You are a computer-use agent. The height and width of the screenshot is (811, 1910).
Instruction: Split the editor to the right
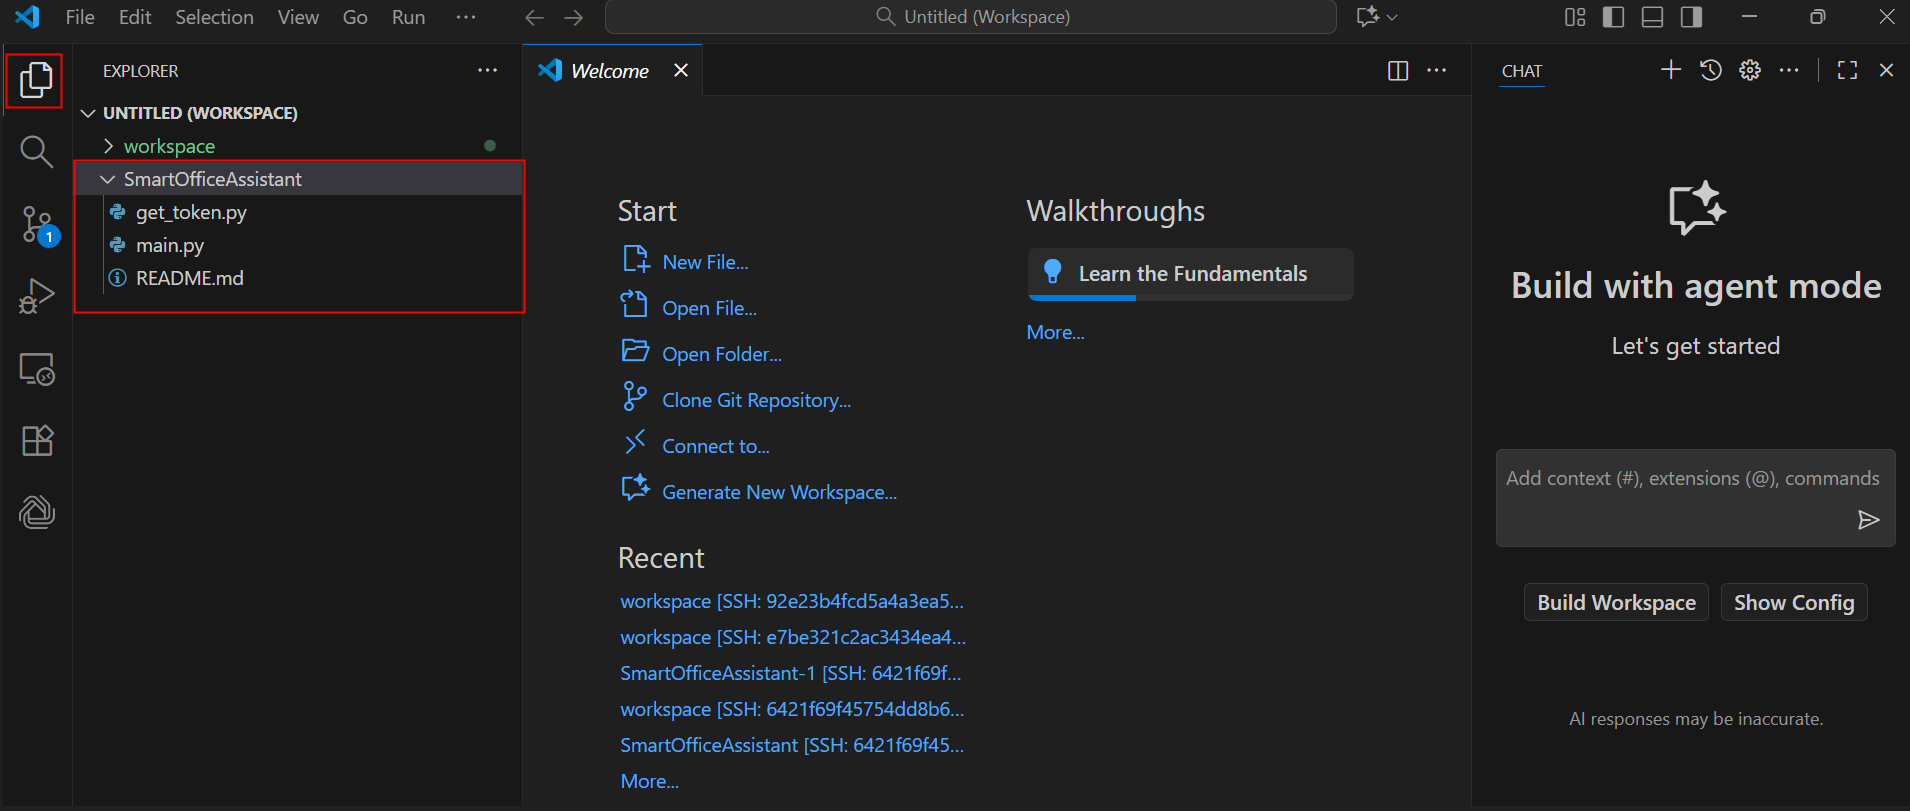point(1397,71)
